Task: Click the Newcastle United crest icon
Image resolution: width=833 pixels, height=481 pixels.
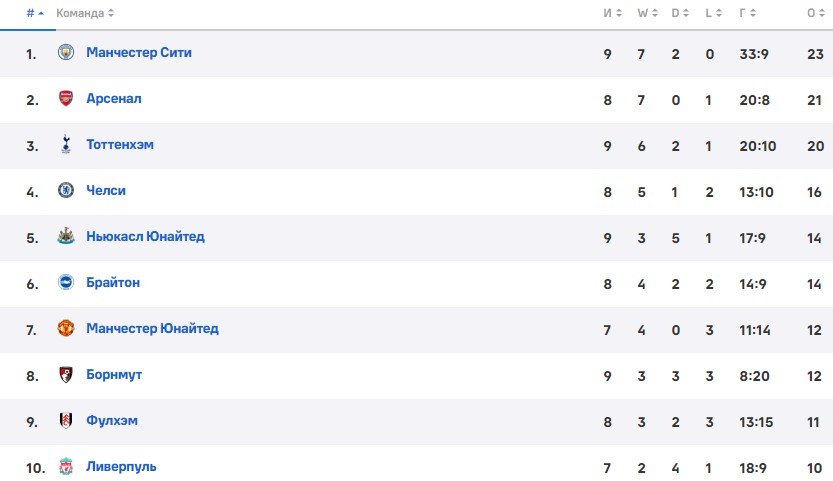Action: (x=66, y=237)
